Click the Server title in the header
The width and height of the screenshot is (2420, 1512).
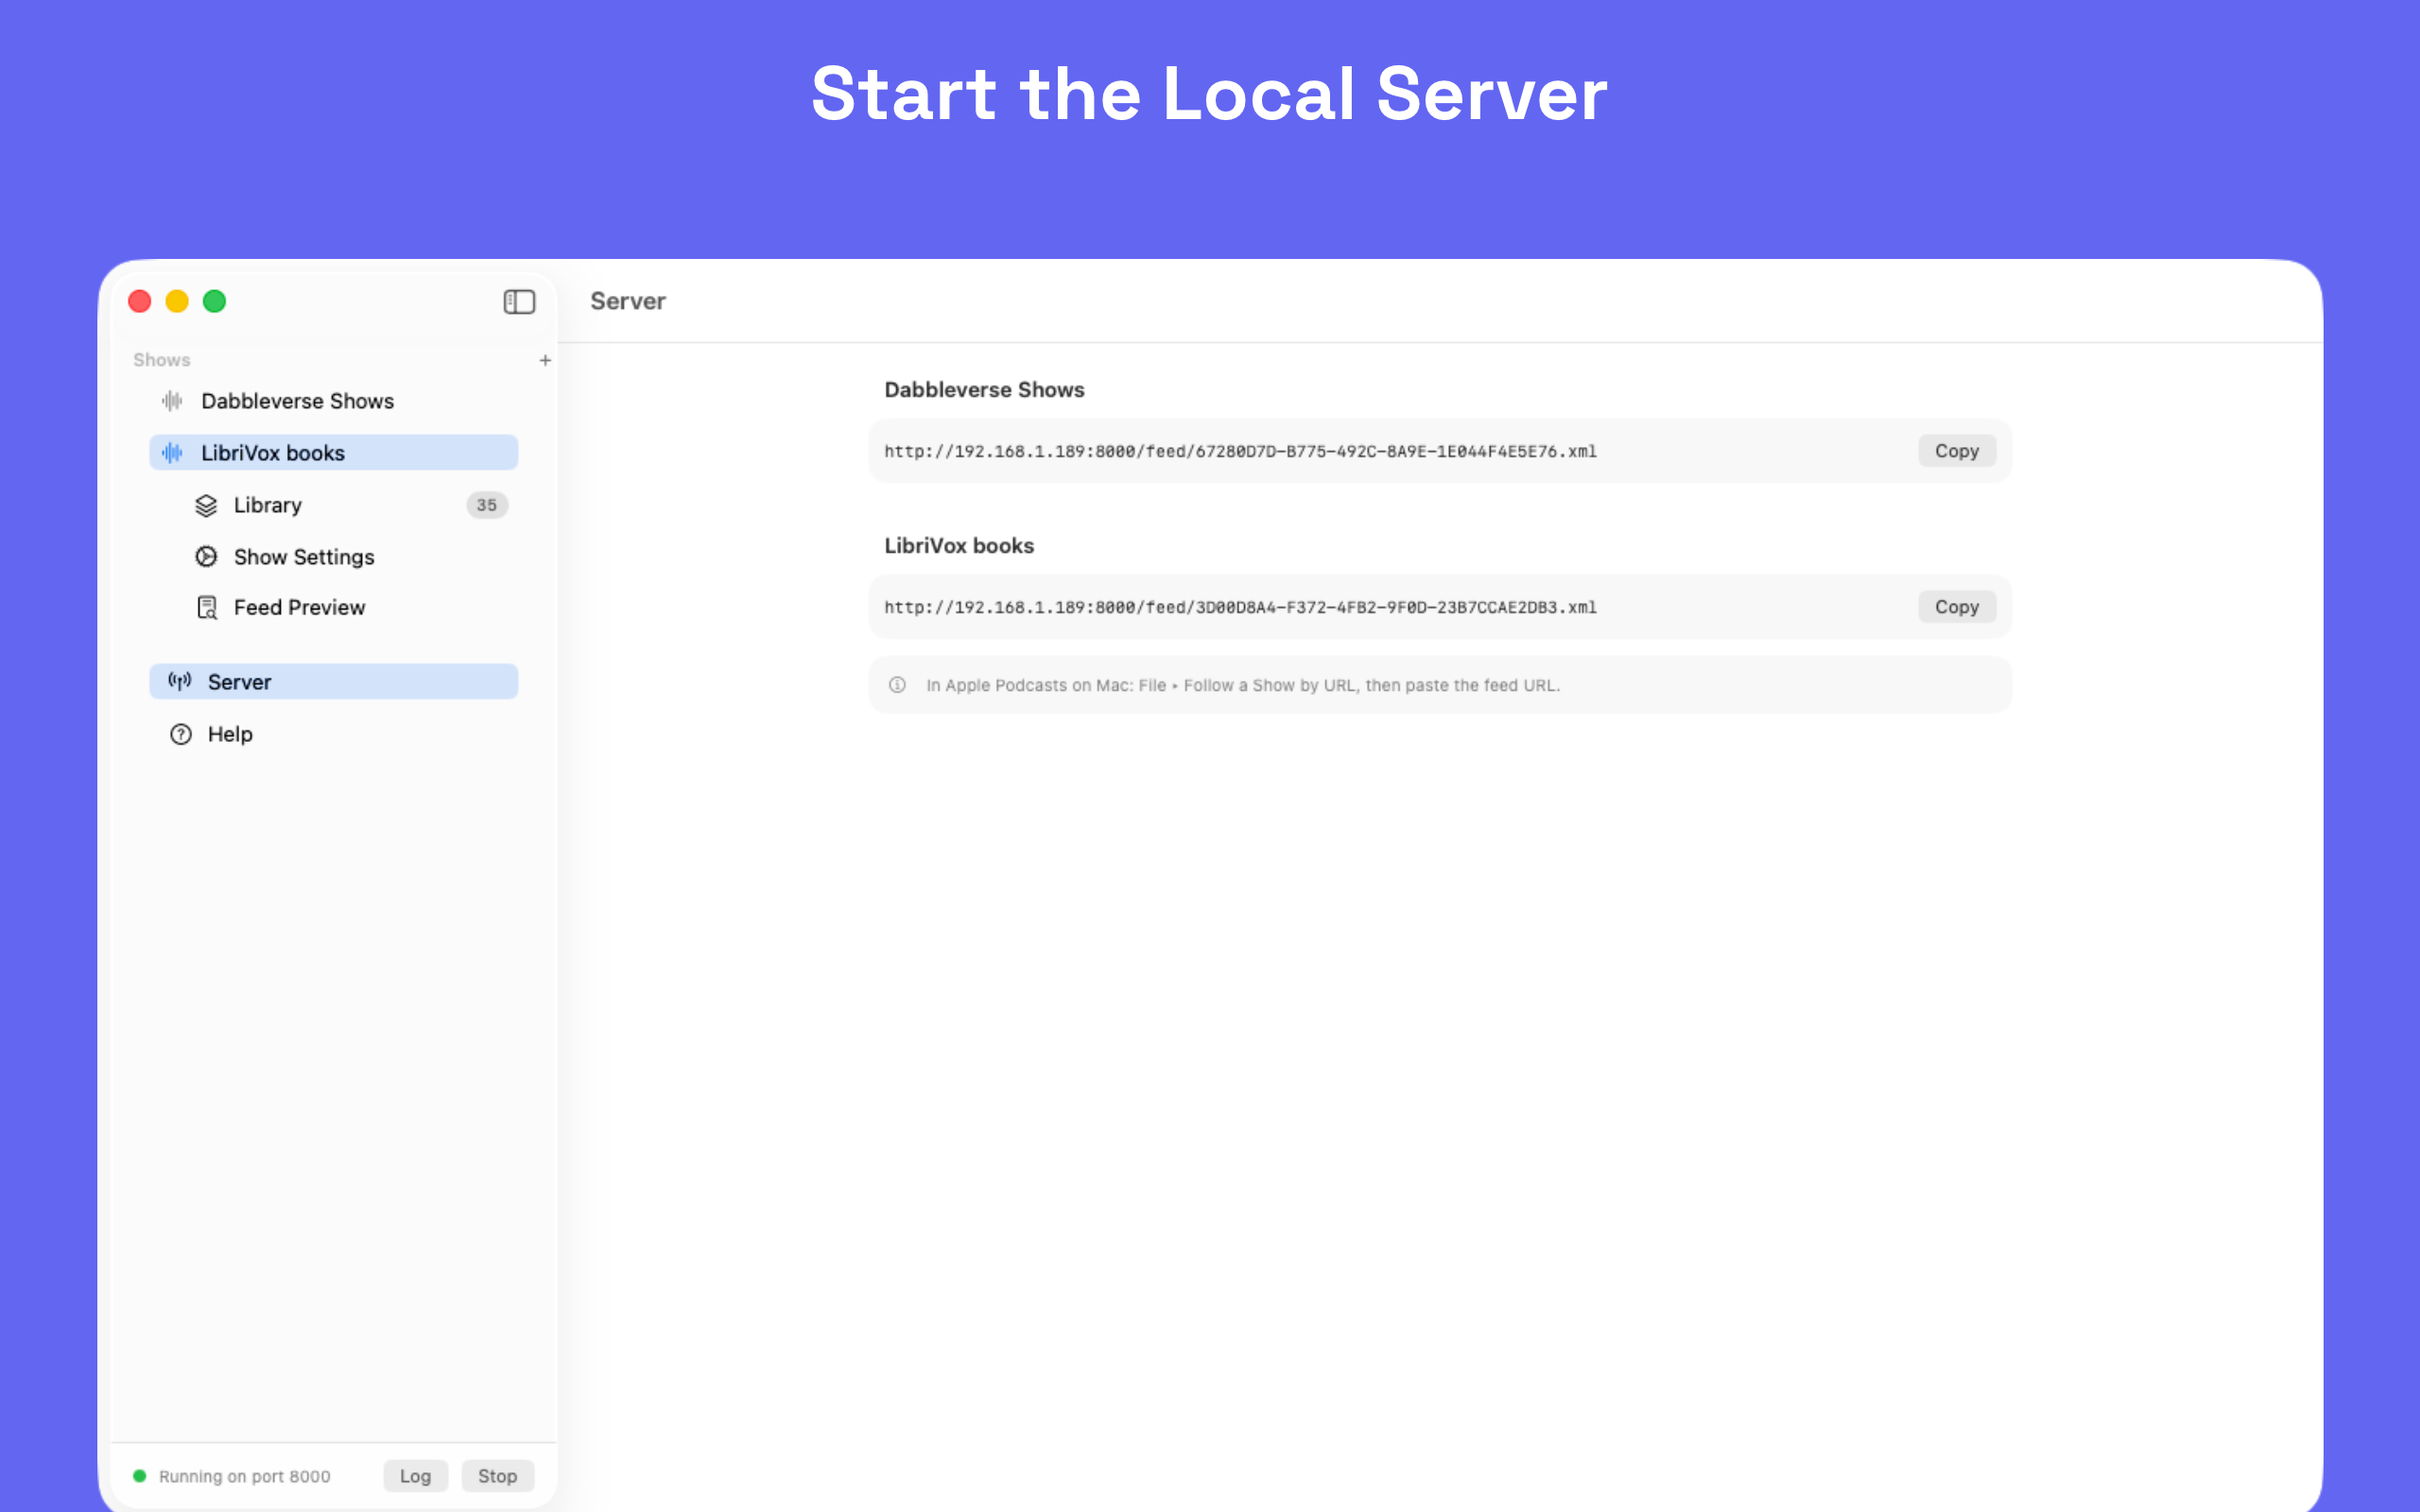click(628, 301)
